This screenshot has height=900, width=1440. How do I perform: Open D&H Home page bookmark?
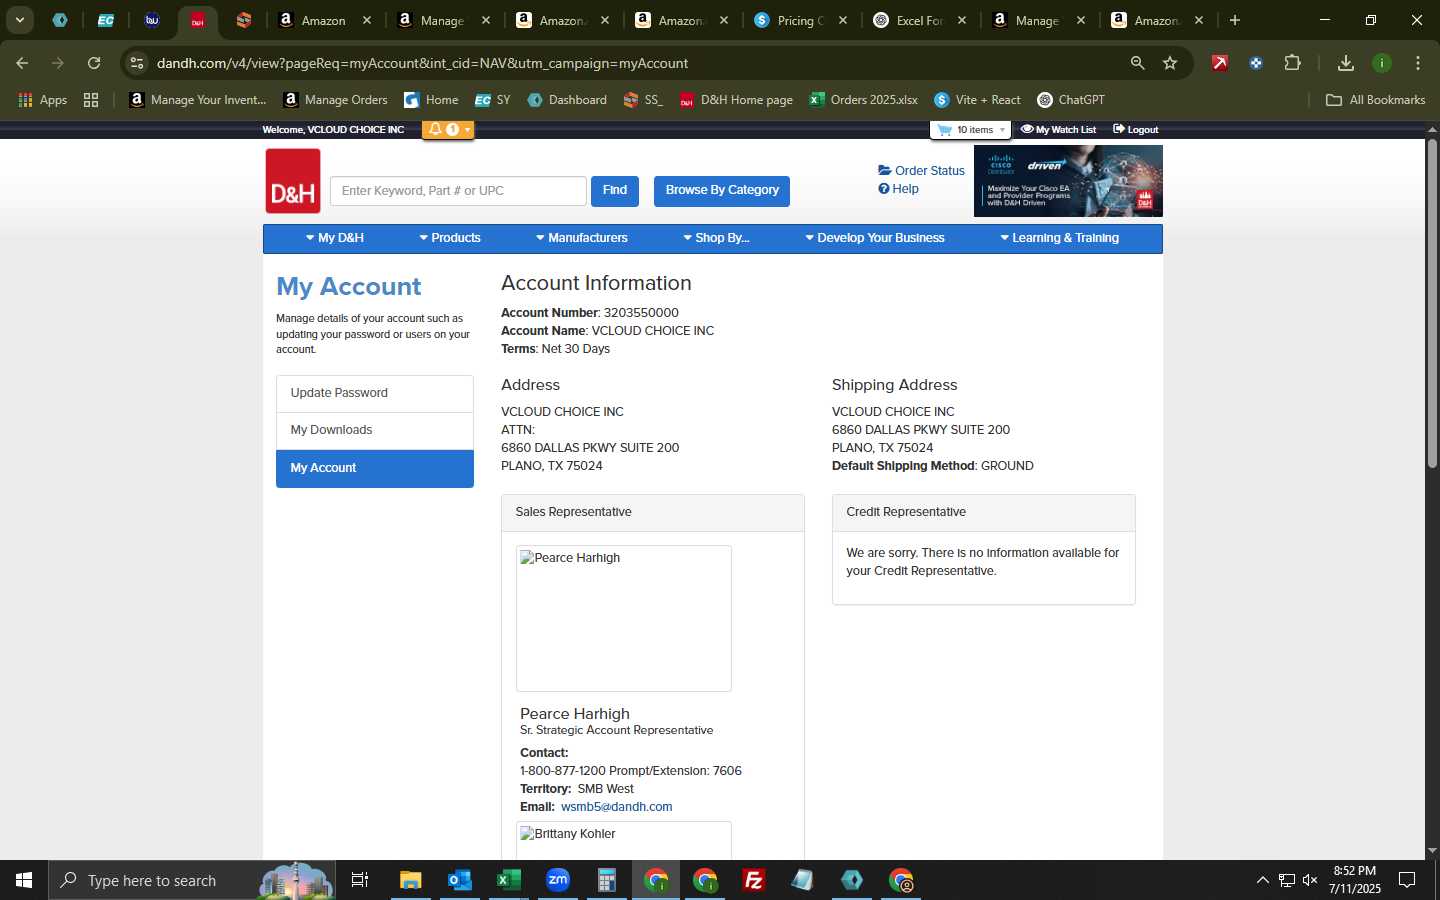(736, 100)
